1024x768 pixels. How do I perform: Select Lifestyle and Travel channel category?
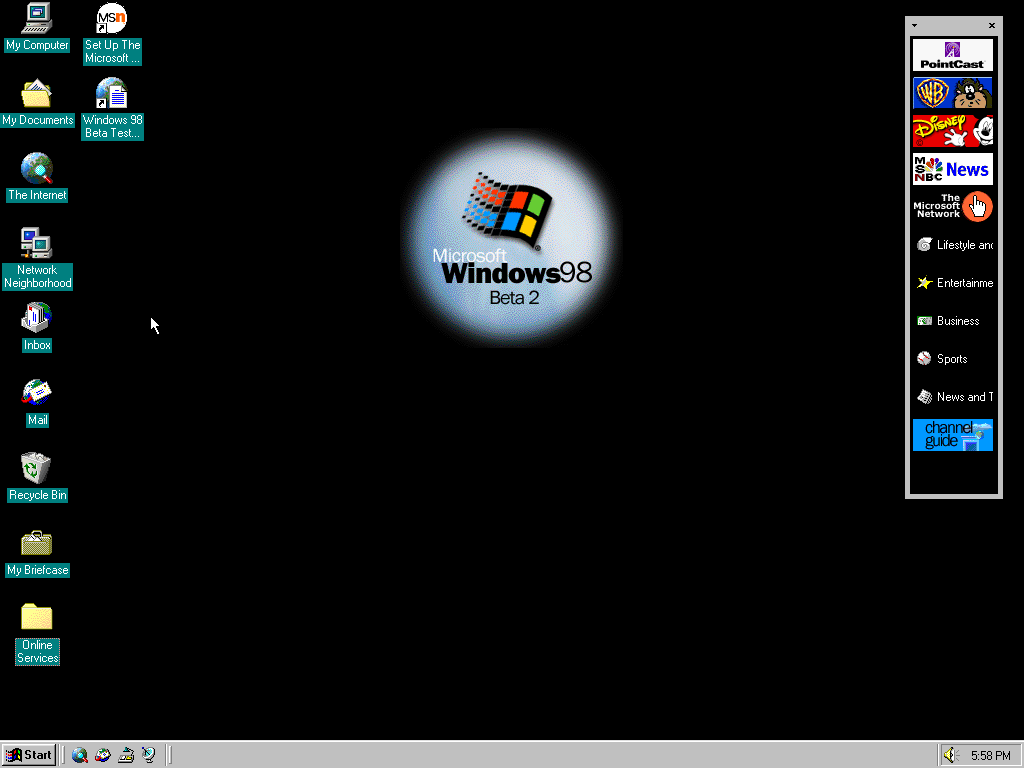pyautogui.click(x=953, y=245)
